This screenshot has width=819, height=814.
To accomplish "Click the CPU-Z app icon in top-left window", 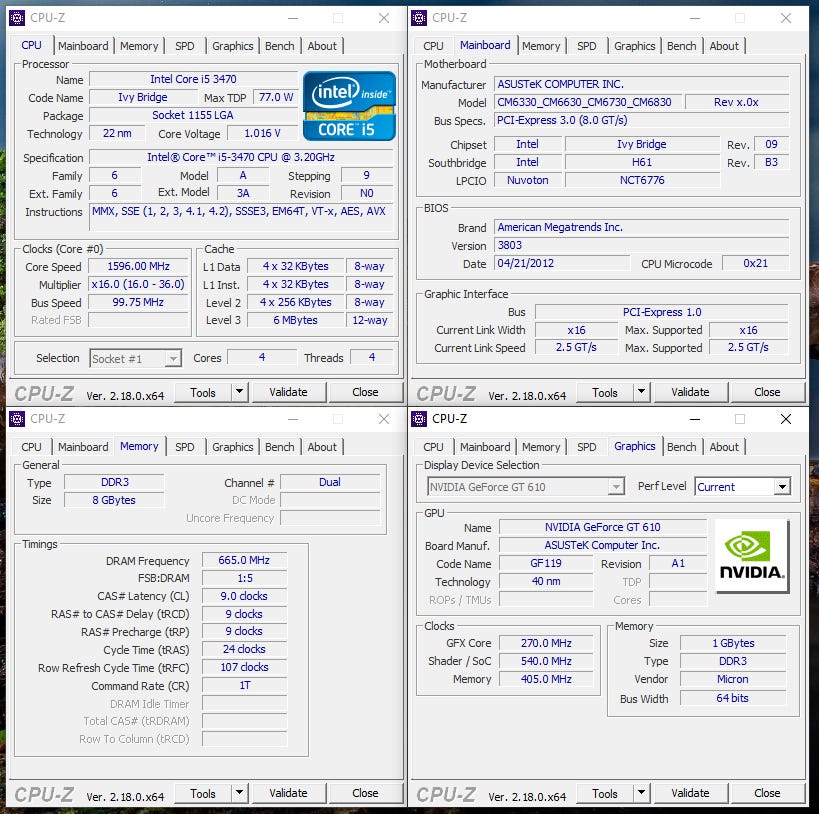I will click(x=17, y=18).
